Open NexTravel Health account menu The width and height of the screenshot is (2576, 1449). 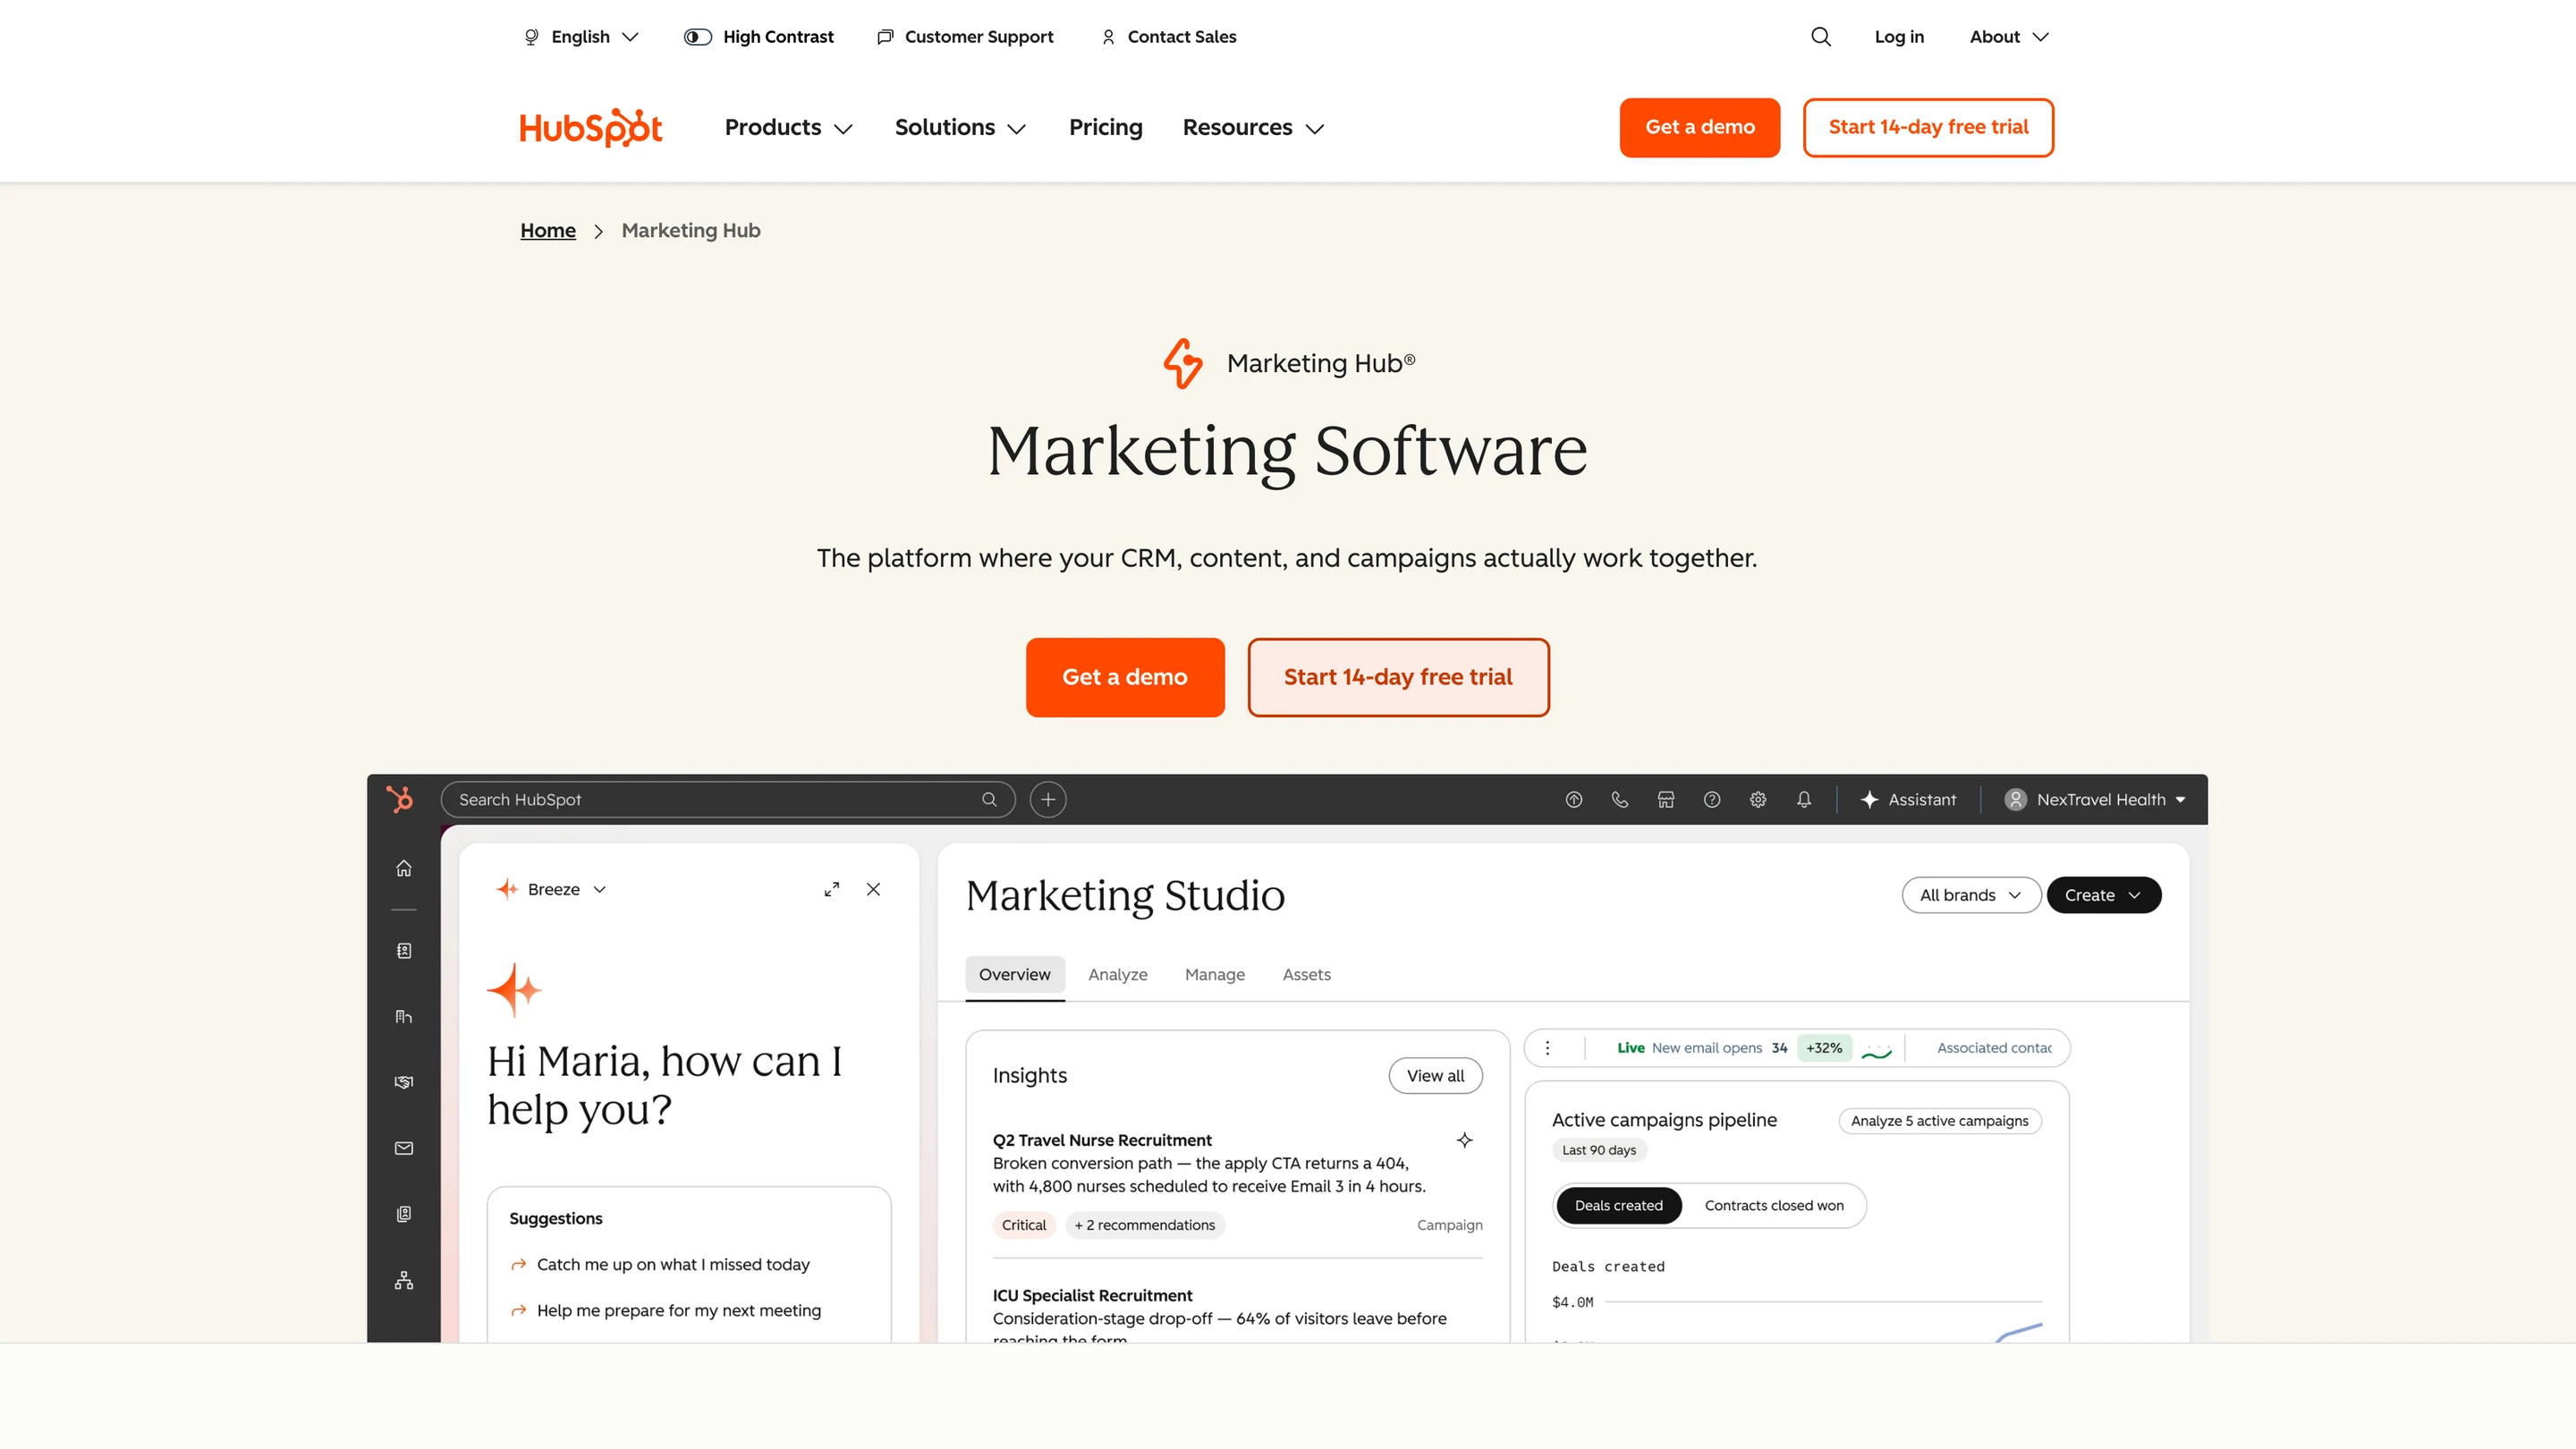[x=2095, y=799]
